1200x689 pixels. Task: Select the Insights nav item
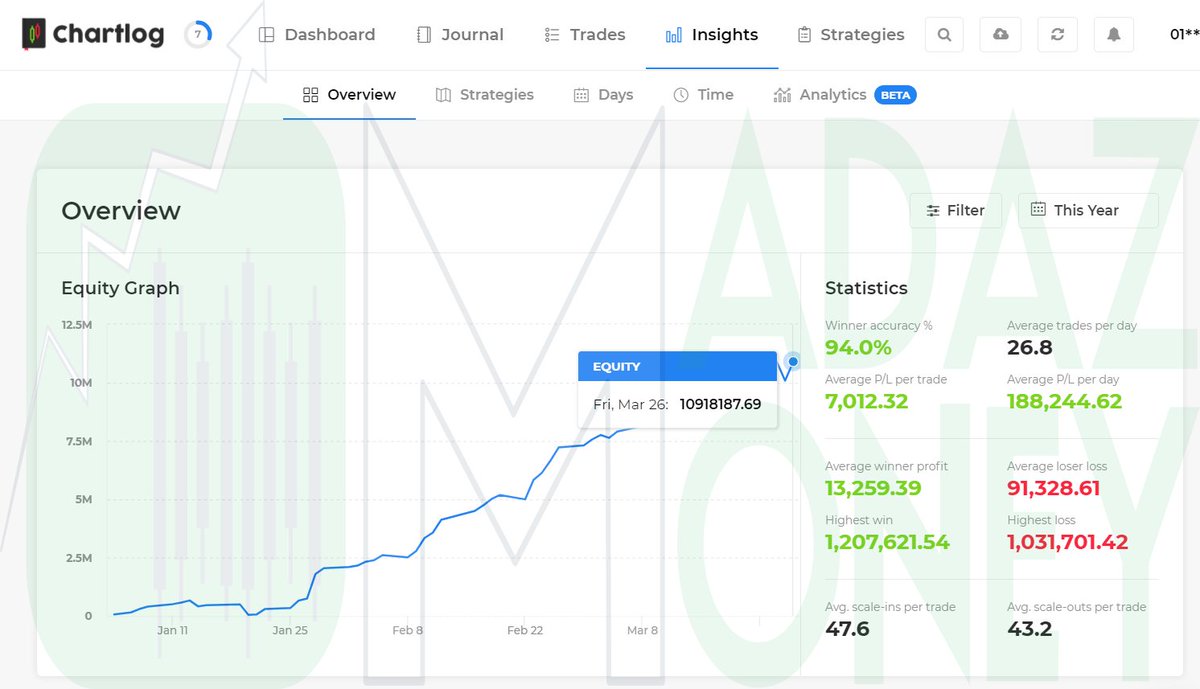click(x=712, y=35)
